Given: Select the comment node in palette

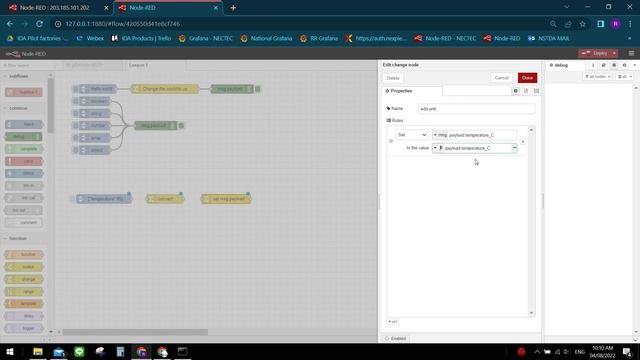Looking at the screenshot, I should click(24, 222).
